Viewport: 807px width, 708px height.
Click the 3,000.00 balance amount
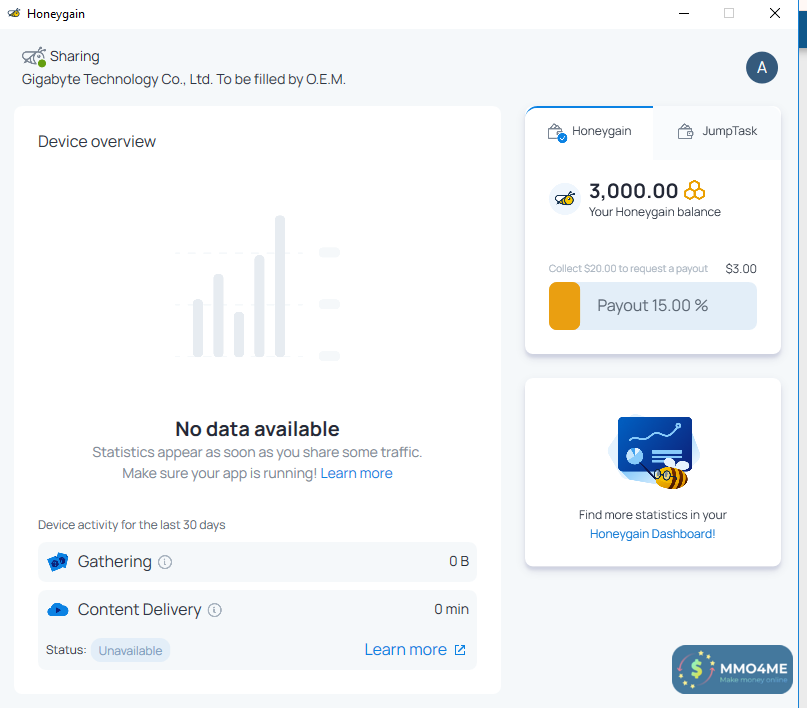(633, 191)
